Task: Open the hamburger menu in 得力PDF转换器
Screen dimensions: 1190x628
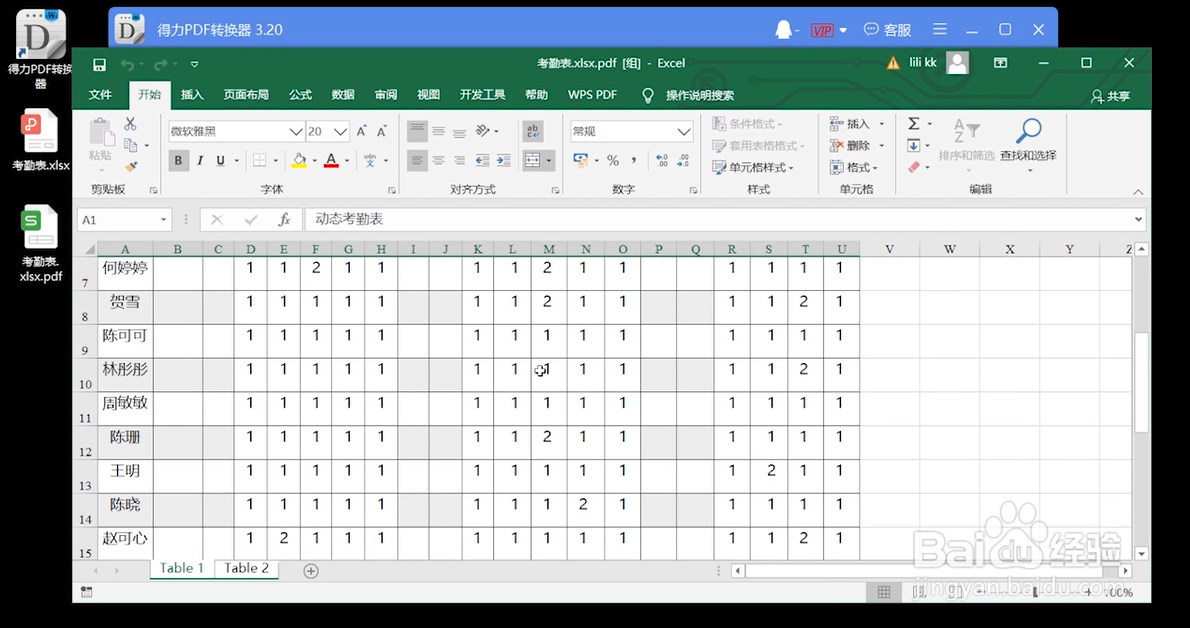Action: tap(940, 30)
